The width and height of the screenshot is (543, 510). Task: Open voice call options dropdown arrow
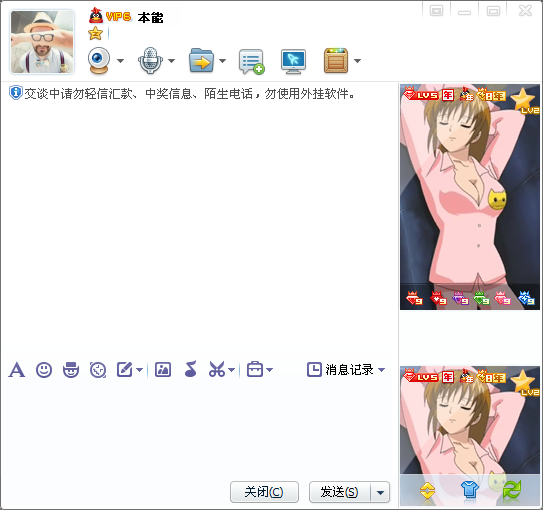171,61
